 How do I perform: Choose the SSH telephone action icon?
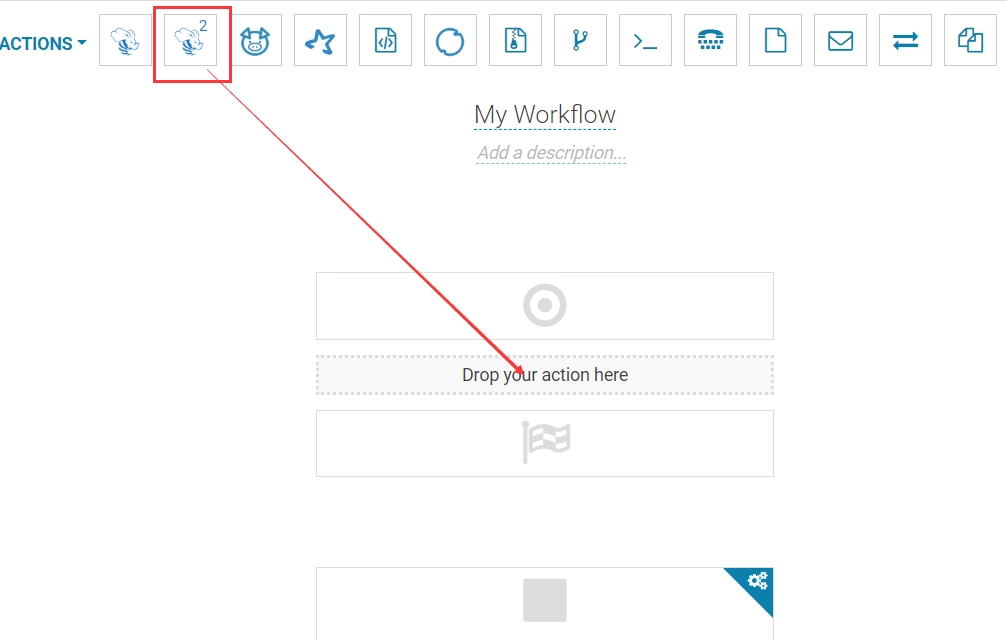(710, 41)
